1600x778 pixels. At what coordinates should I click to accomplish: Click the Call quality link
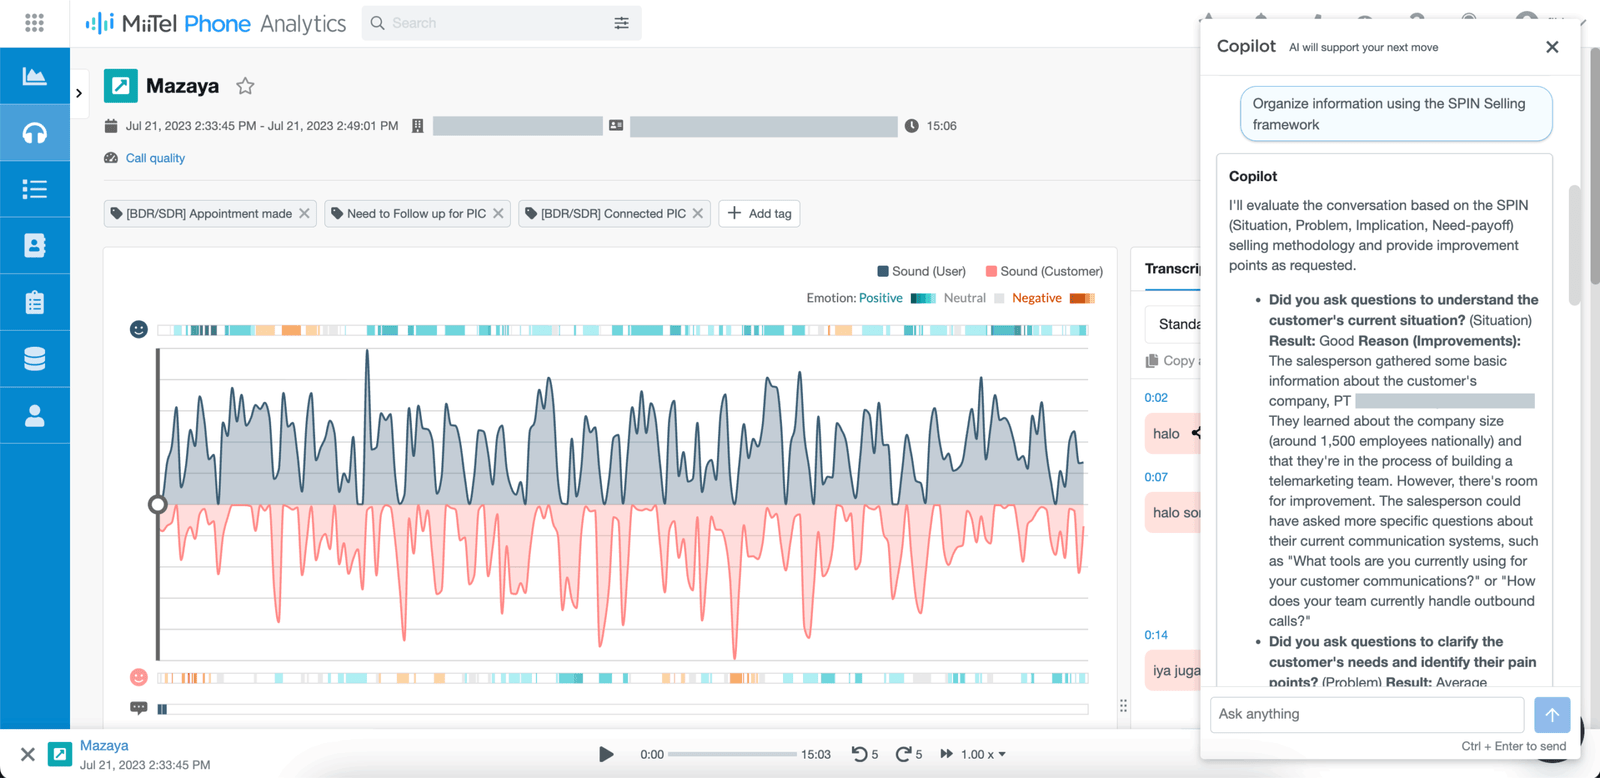point(155,158)
